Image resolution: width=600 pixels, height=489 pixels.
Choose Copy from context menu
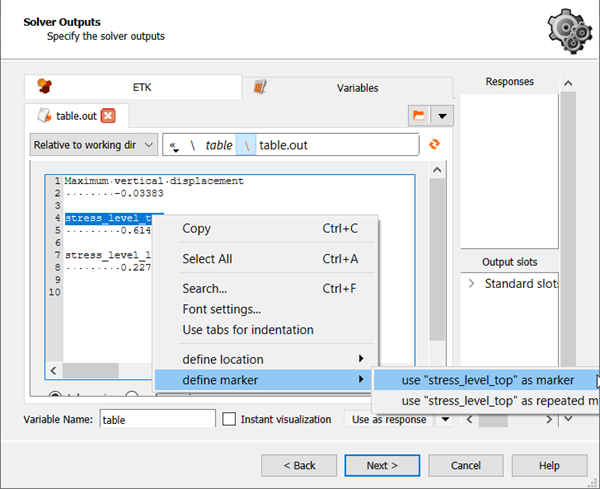coord(266,228)
